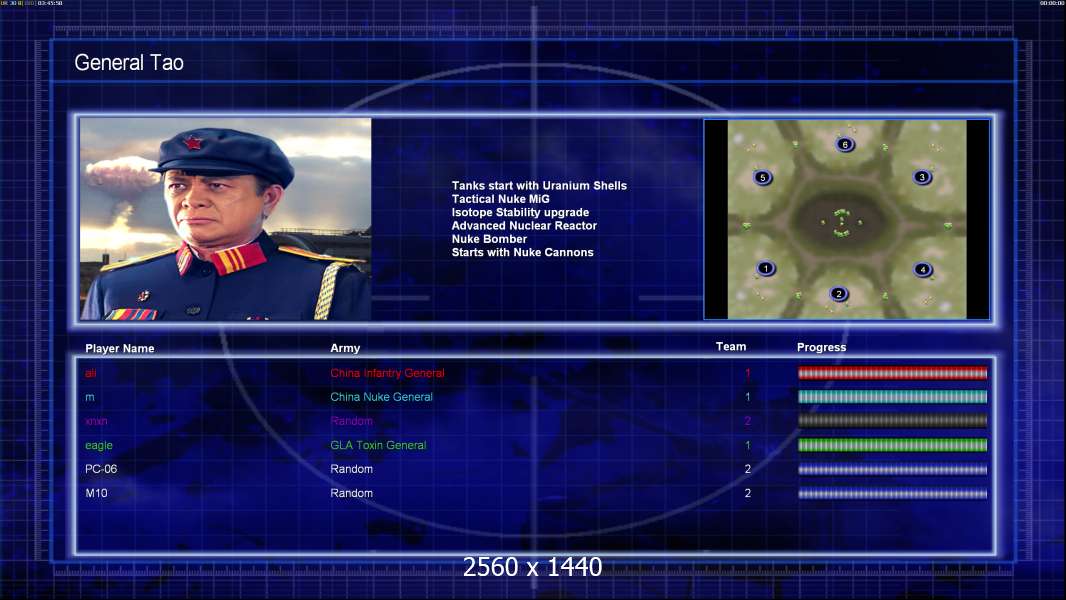Select start position marker 2 on map
This screenshot has height=600, width=1066.
pos(839,294)
